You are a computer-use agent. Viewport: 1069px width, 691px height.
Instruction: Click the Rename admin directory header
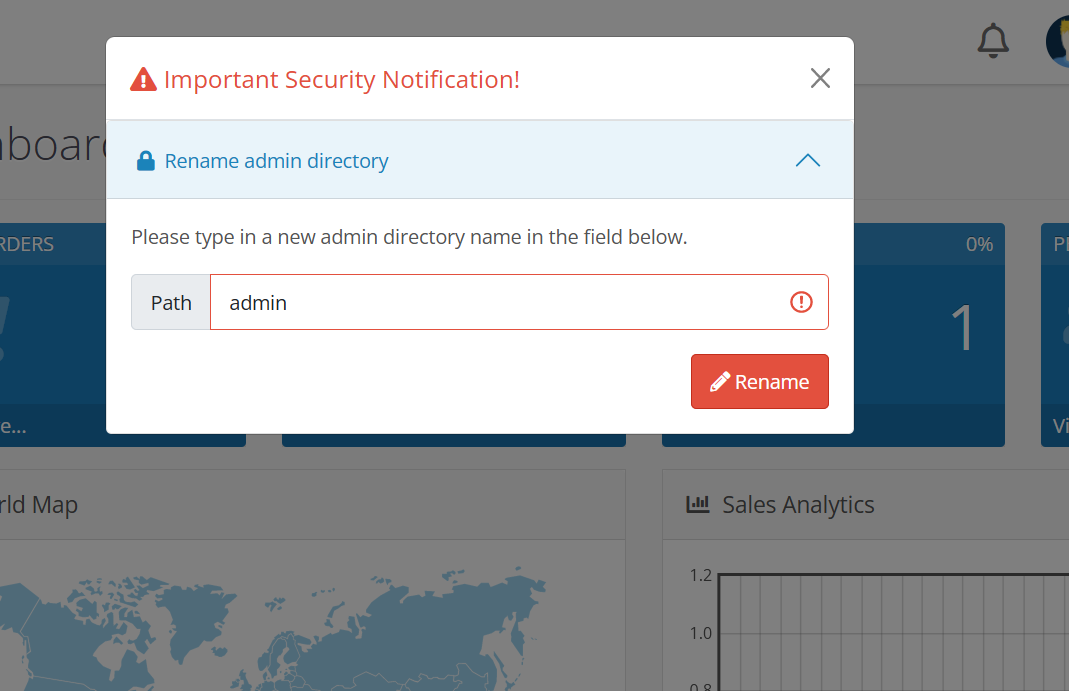[480, 160]
